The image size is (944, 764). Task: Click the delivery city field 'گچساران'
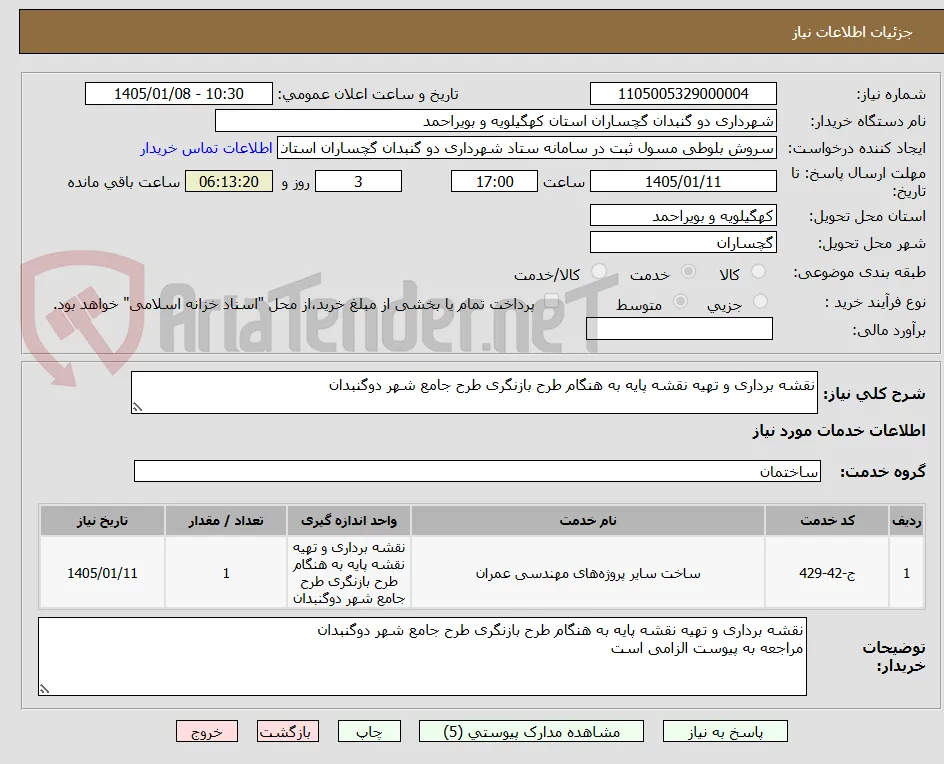pyautogui.click(x=683, y=243)
